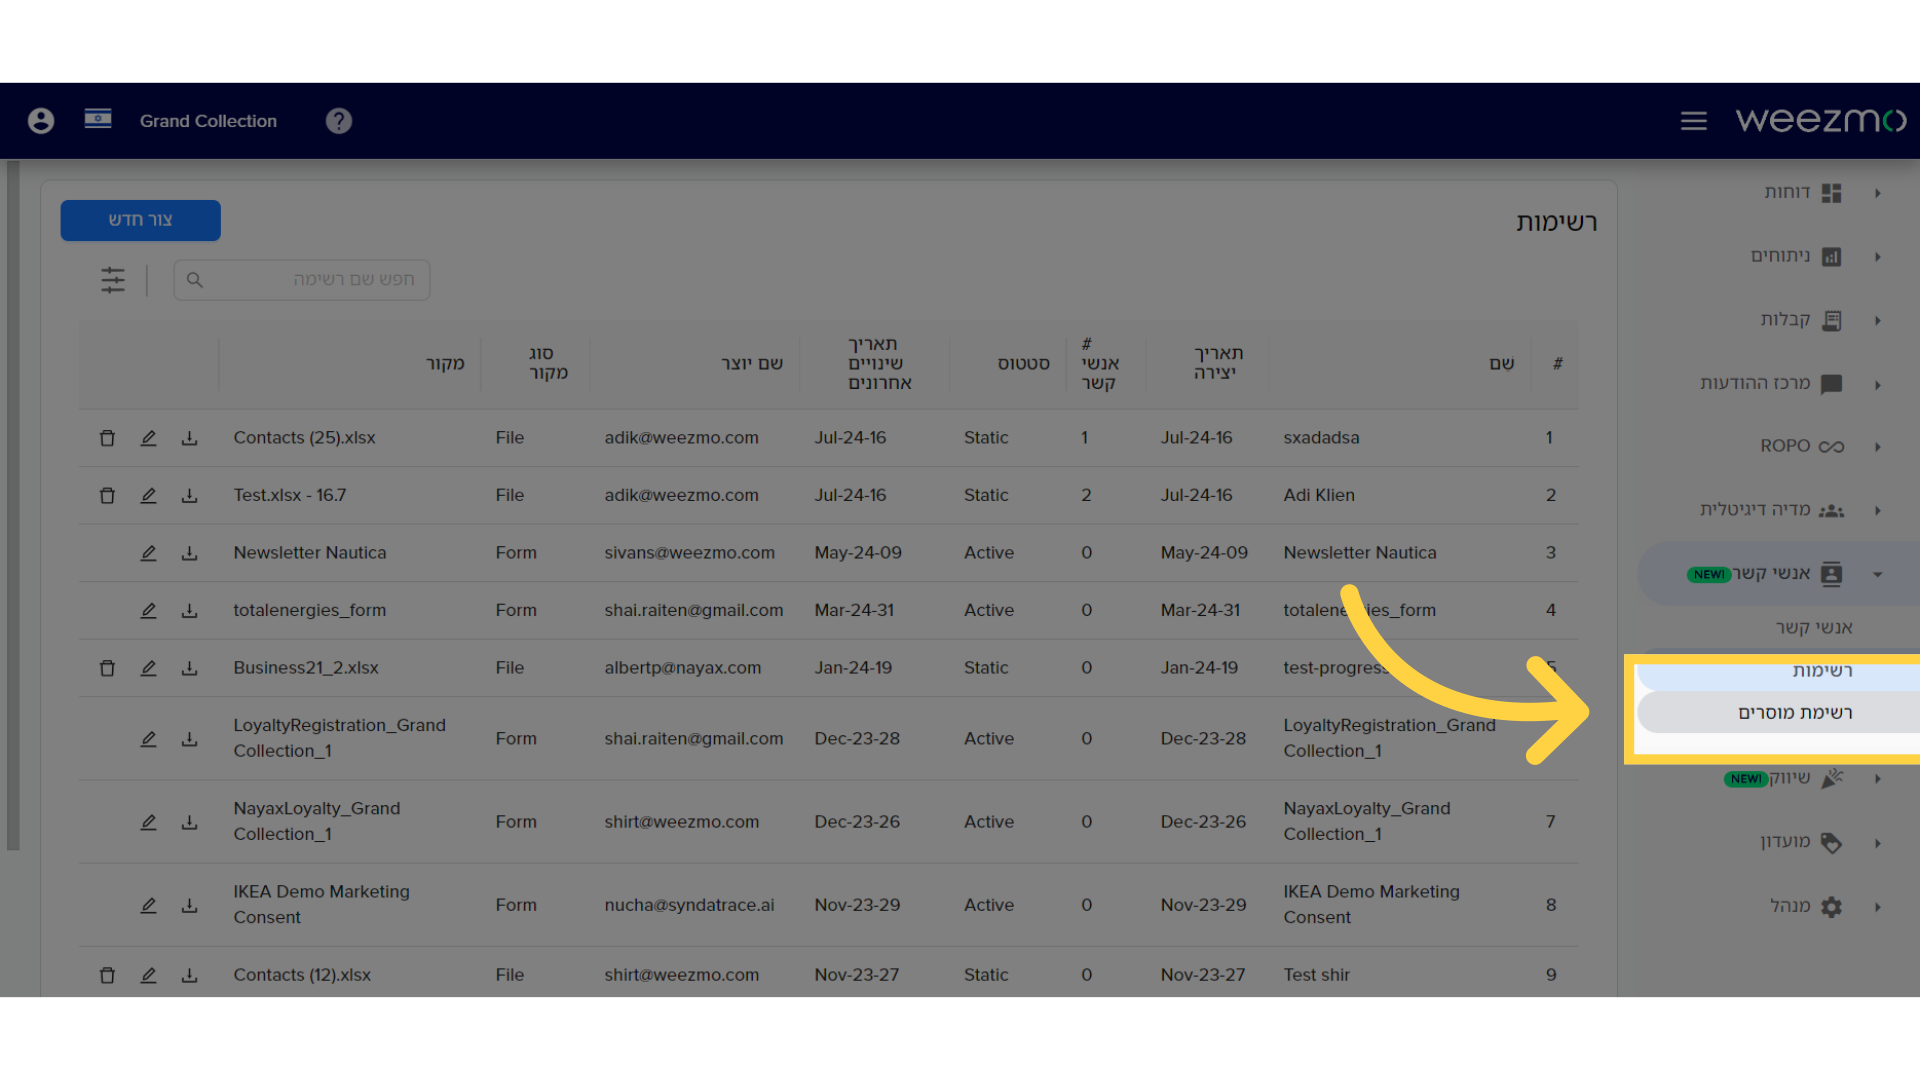
Task: Click the search input field
Action: pyautogui.click(x=302, y=278)
